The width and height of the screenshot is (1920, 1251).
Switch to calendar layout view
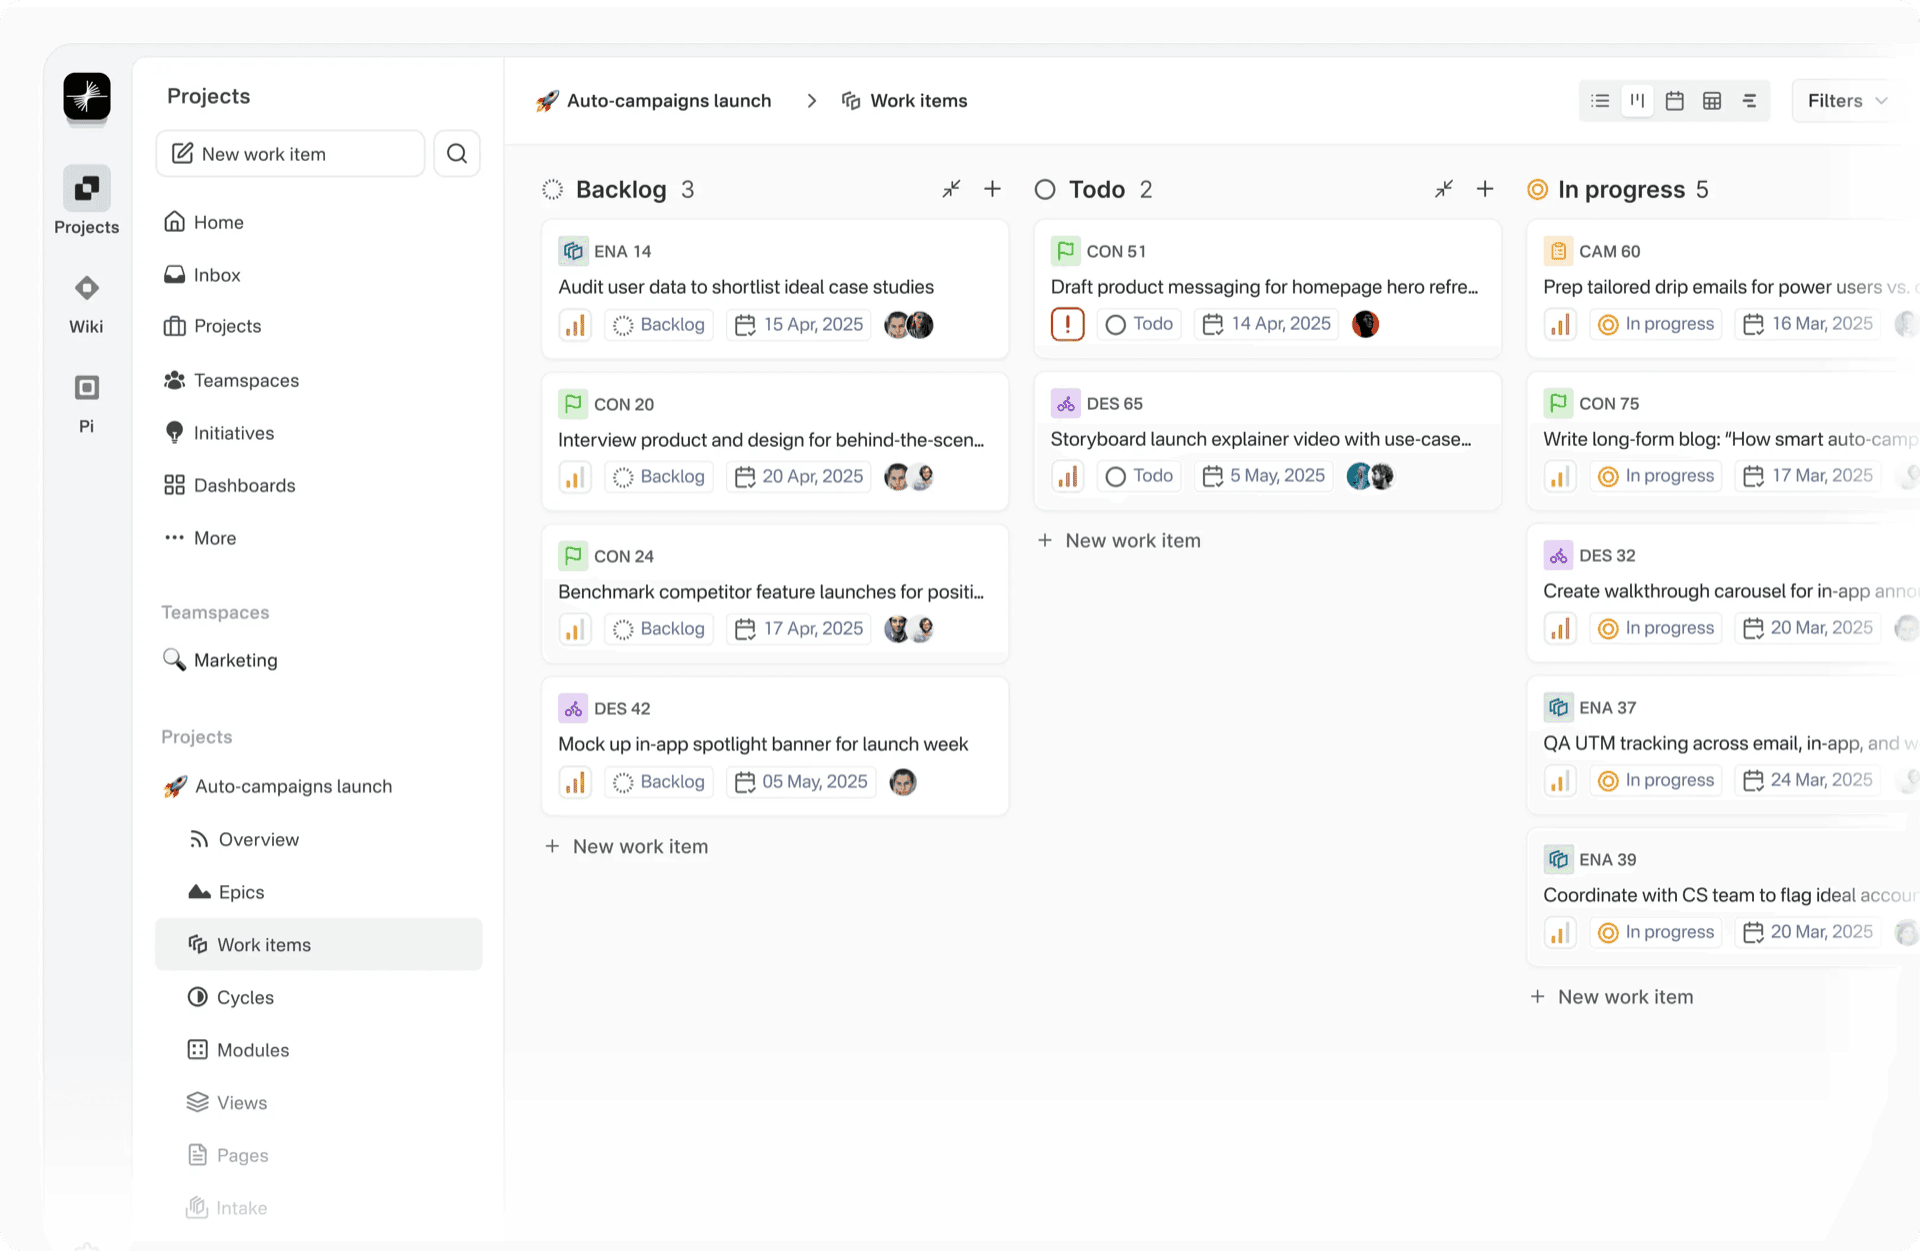[1674, 101]
